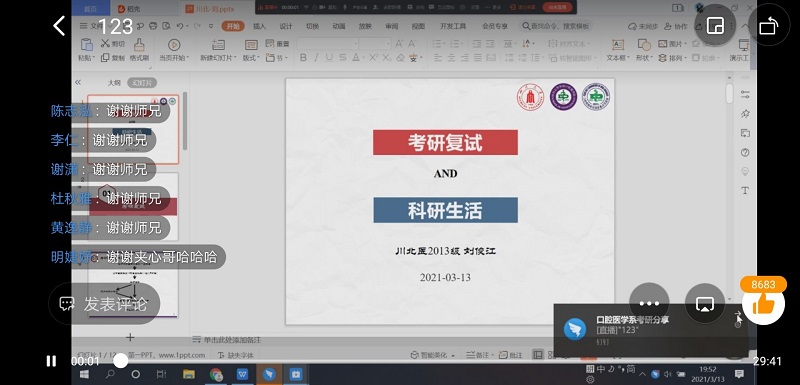Click the Print icon in quick toolbar

point(153,26)
